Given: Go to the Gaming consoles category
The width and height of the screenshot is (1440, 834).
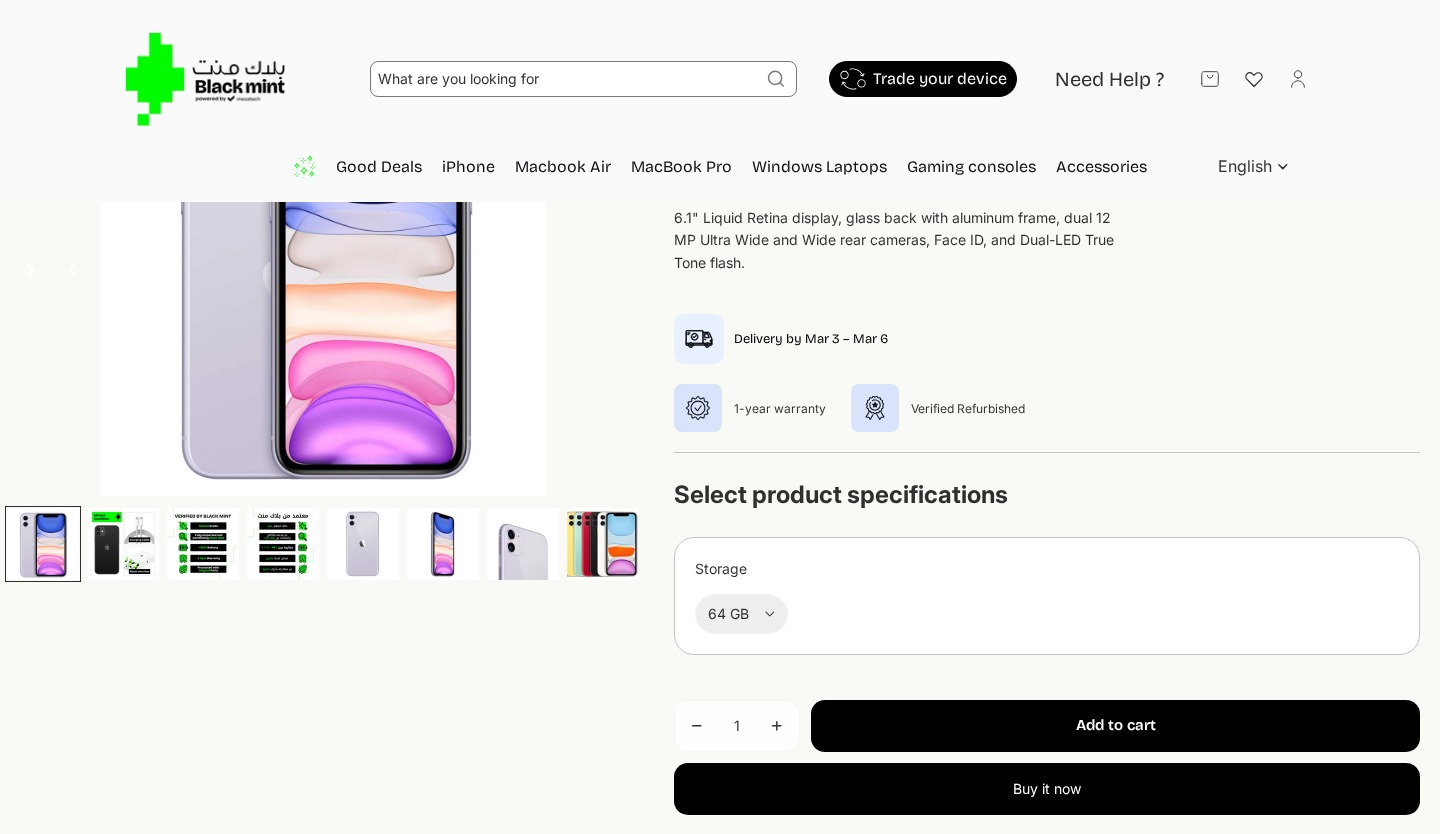Looking at the screenshot, I should [x=971, y=167].
